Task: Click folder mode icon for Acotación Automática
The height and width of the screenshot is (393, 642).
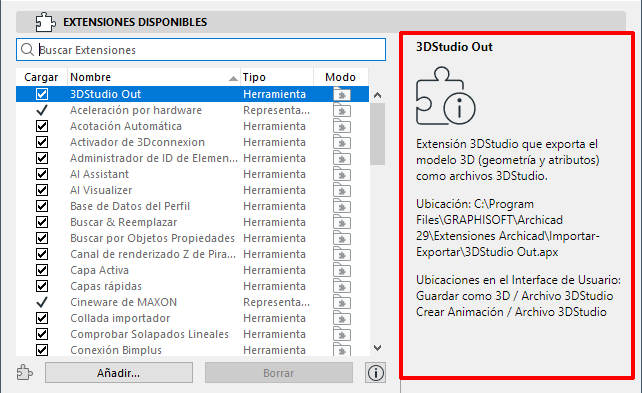Action: click(x=342, y=126)
